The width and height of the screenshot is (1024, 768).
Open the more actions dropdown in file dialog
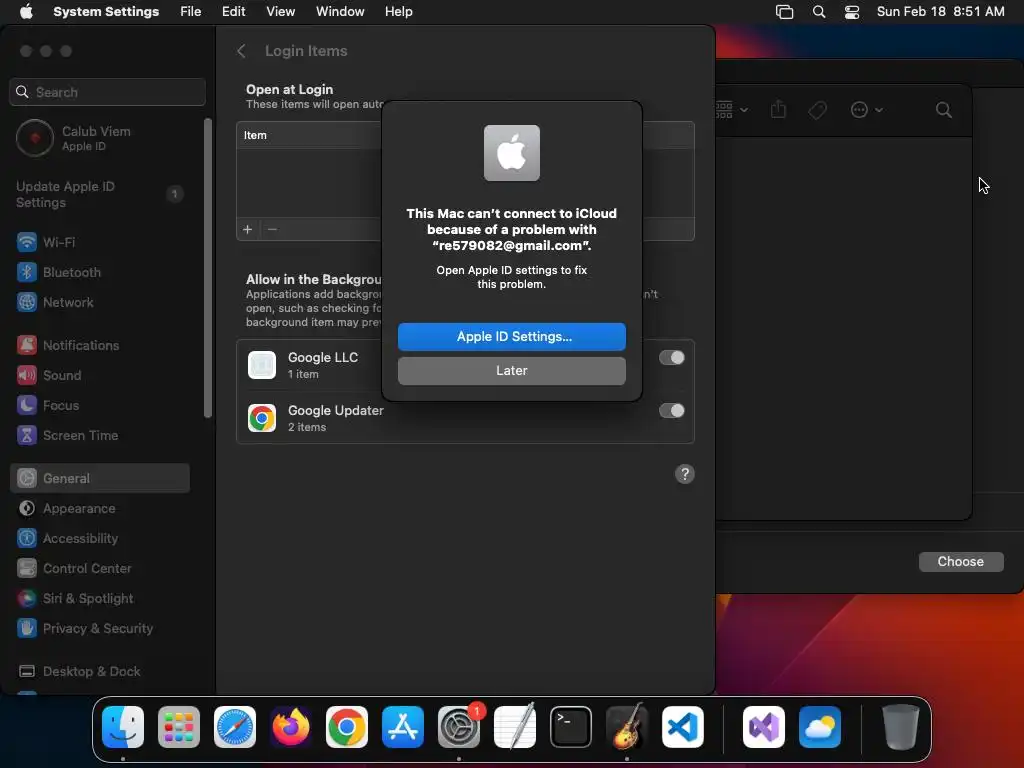(867, 110)
